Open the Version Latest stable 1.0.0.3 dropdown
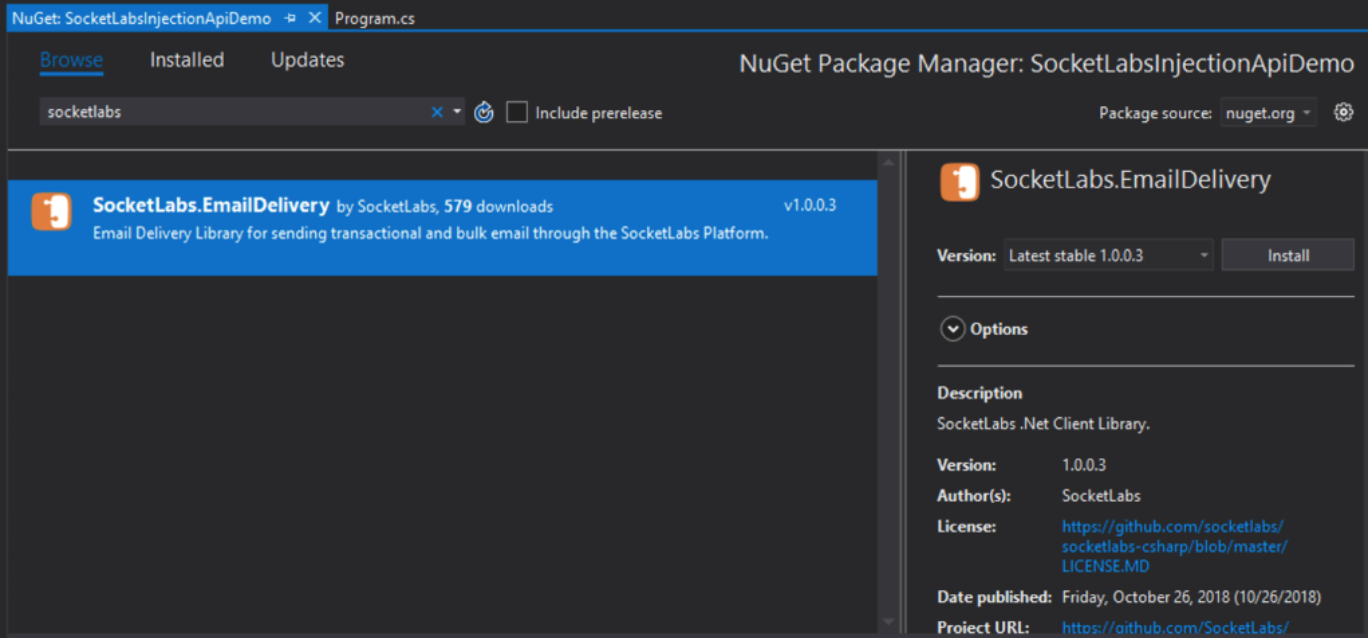Viewport: 1368px width, 638px height. pos(1109,255)
